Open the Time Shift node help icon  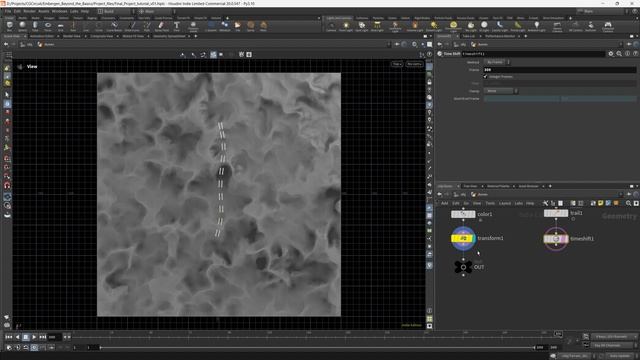point(635,53)
